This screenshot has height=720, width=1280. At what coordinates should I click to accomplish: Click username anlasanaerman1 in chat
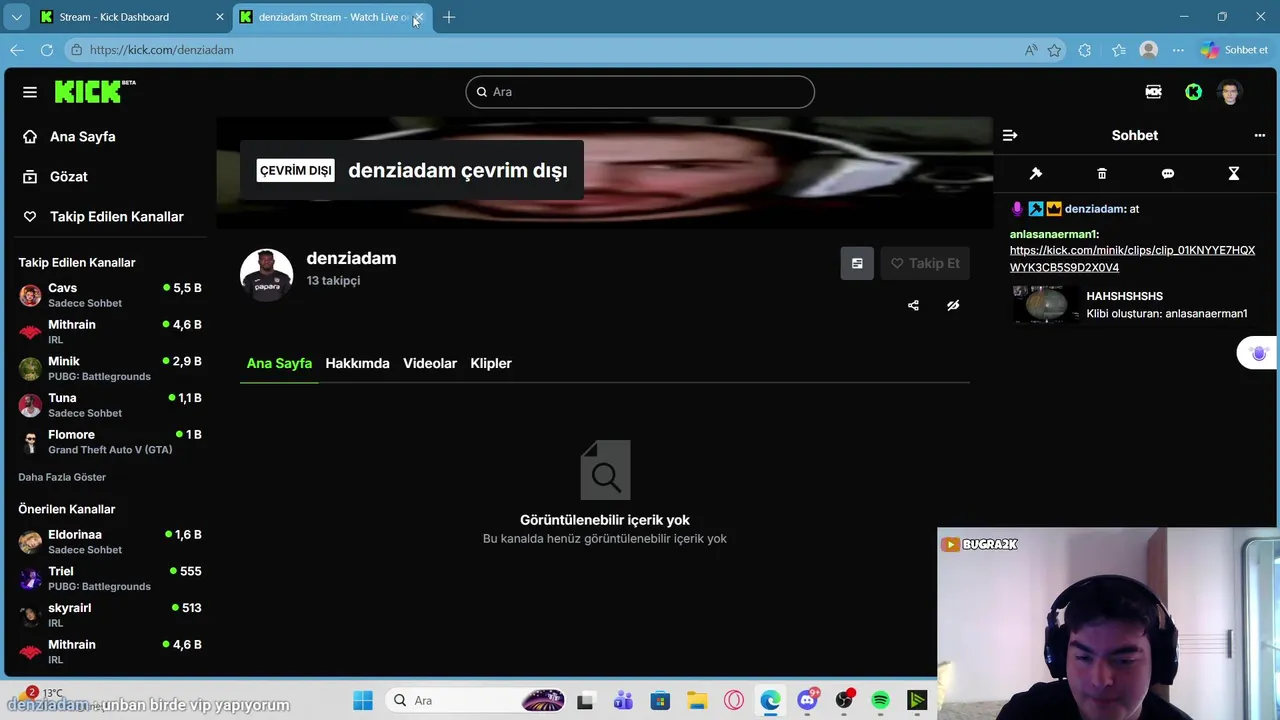[1053, 234]
